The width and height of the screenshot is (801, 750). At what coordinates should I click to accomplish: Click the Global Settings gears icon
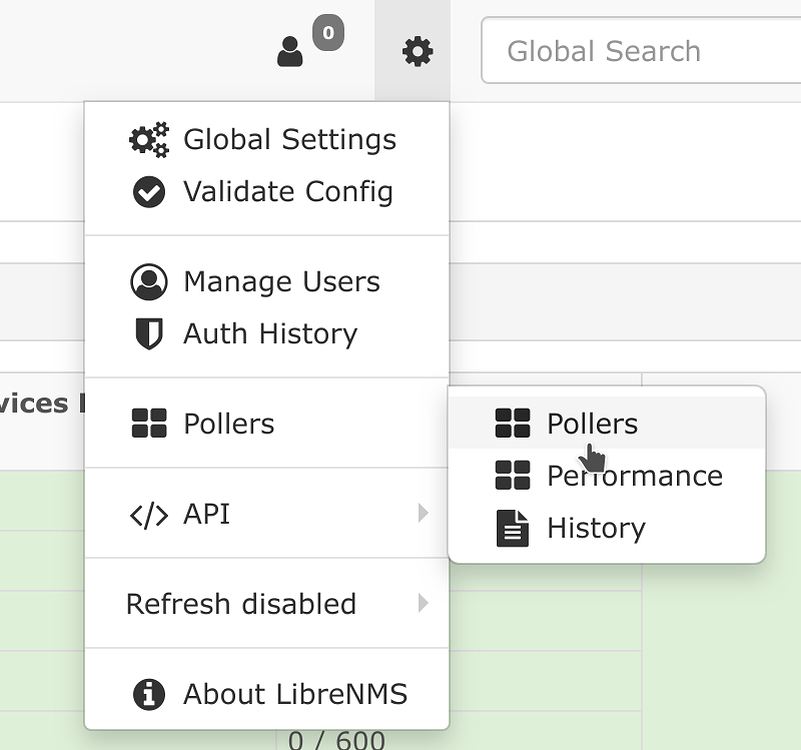pyautogui.click(x=149, y=139)
